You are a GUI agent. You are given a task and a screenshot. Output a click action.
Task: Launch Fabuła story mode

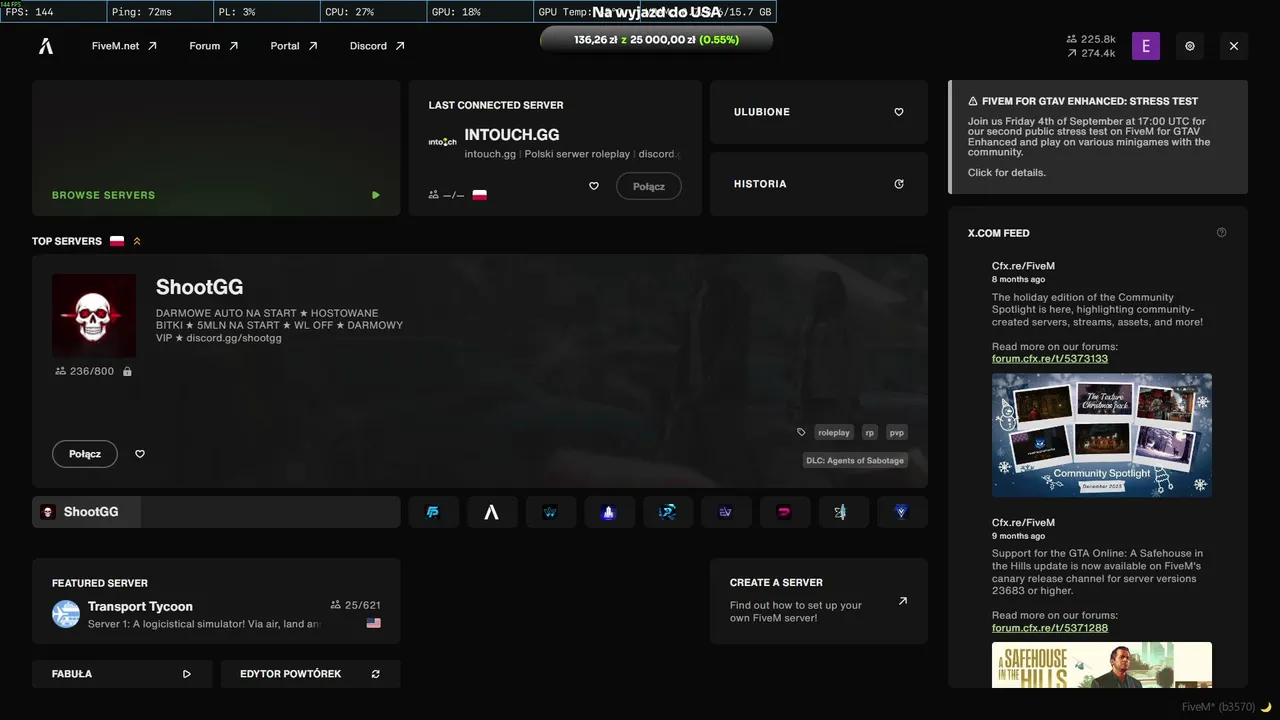(x=122, y=674)
